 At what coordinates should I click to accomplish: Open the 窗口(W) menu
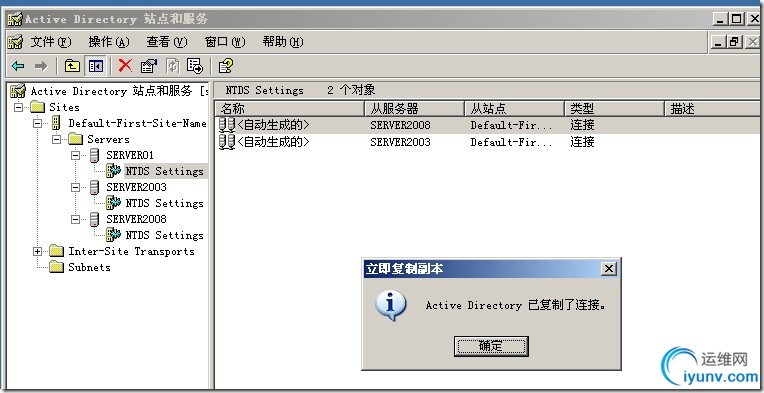click(x=225, y=42)
